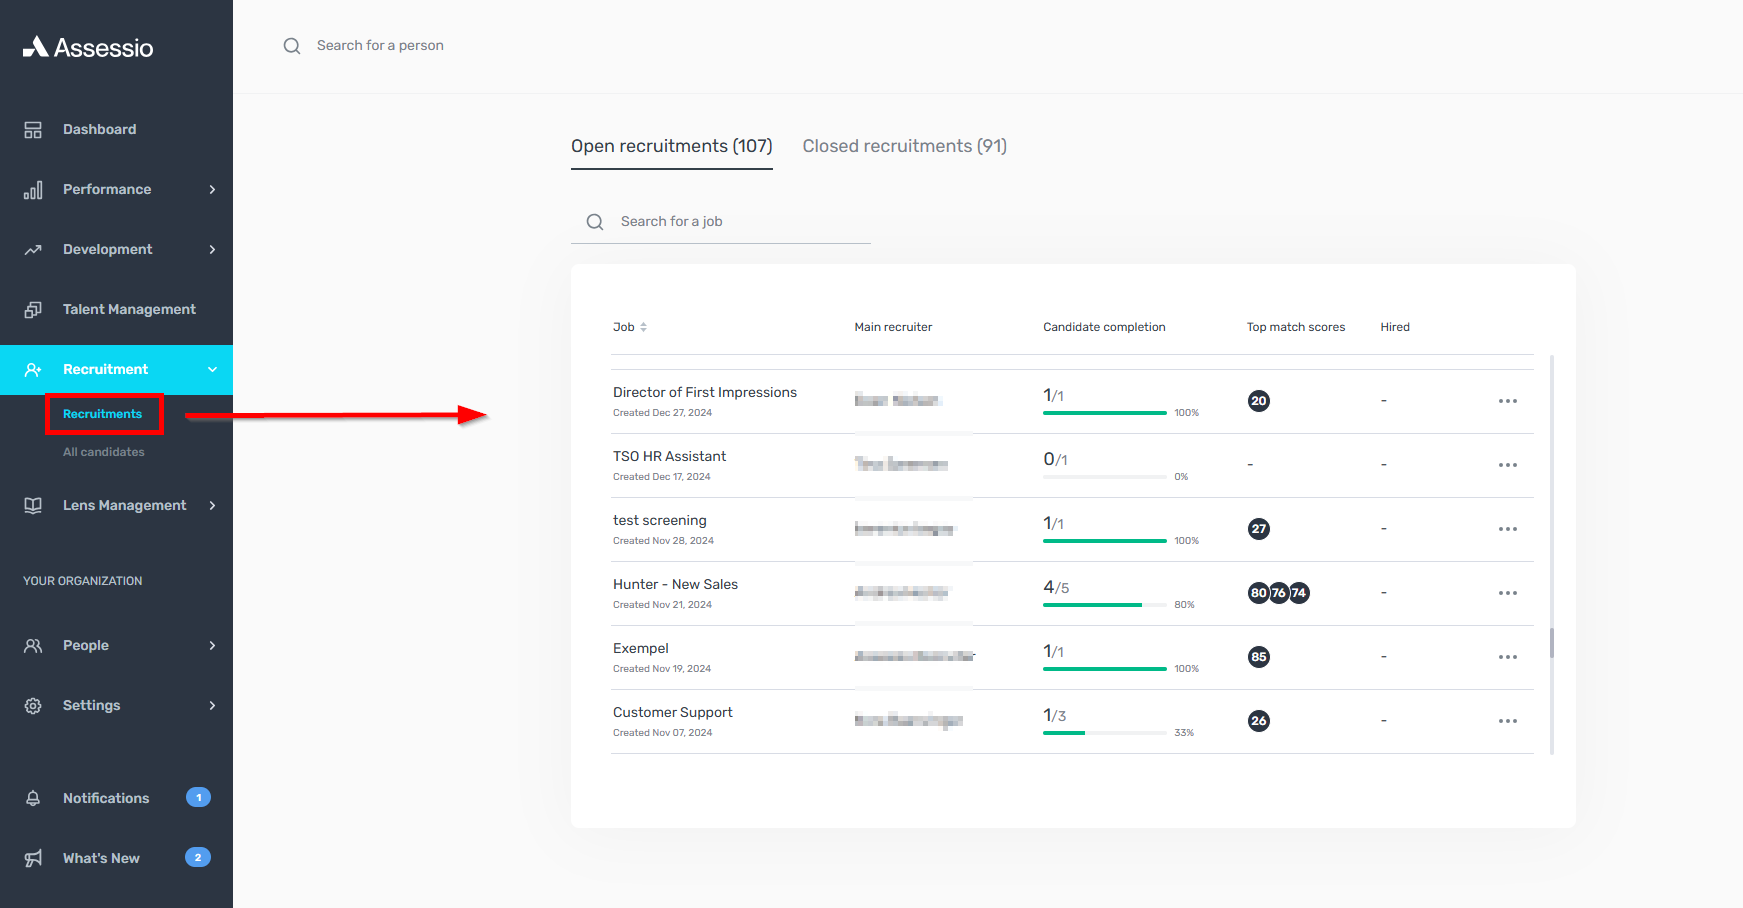Click top match score badge 85

(x=1258, y=657)
